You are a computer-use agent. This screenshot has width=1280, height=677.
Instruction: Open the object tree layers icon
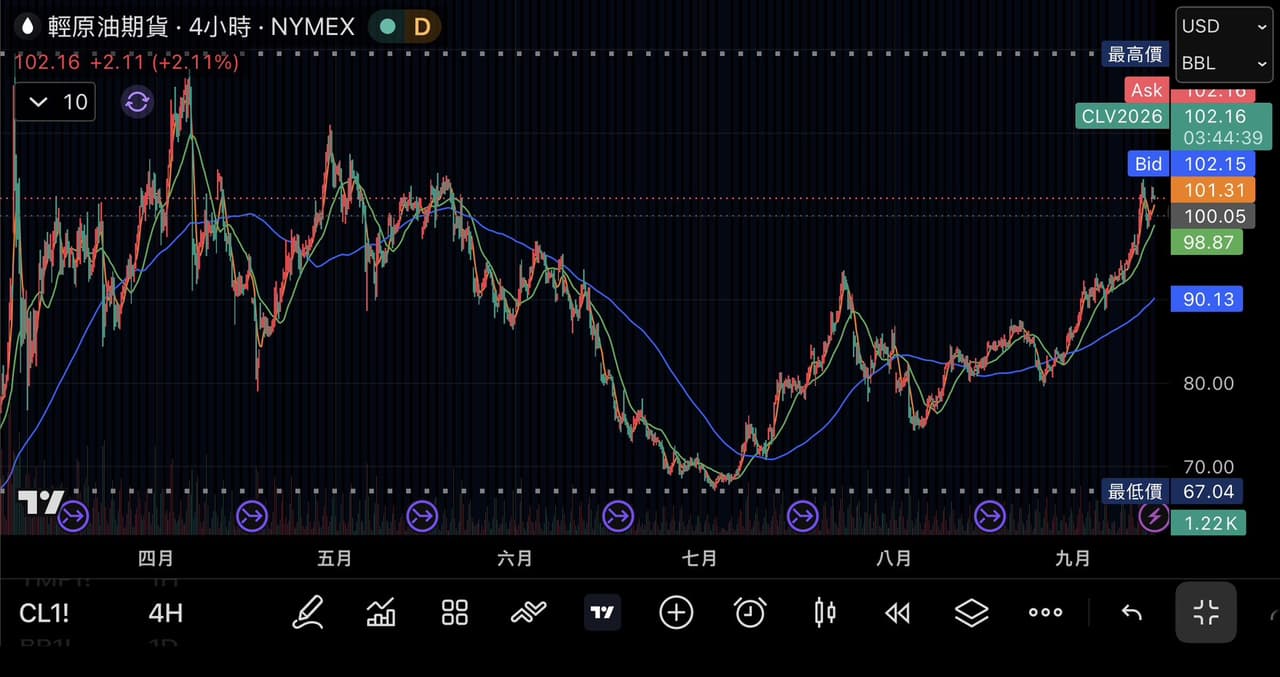tap(971, 612)
